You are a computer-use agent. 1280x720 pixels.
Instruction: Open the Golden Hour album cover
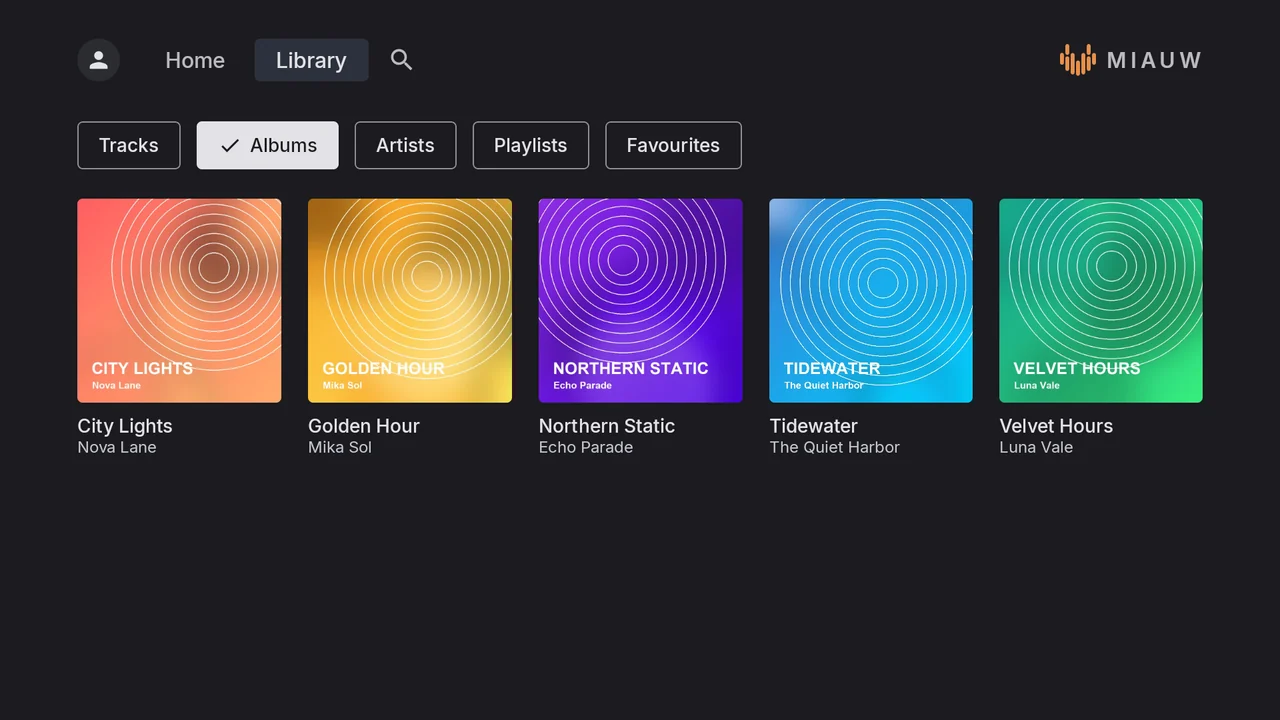pyautogui.click(x=410, y=300)
